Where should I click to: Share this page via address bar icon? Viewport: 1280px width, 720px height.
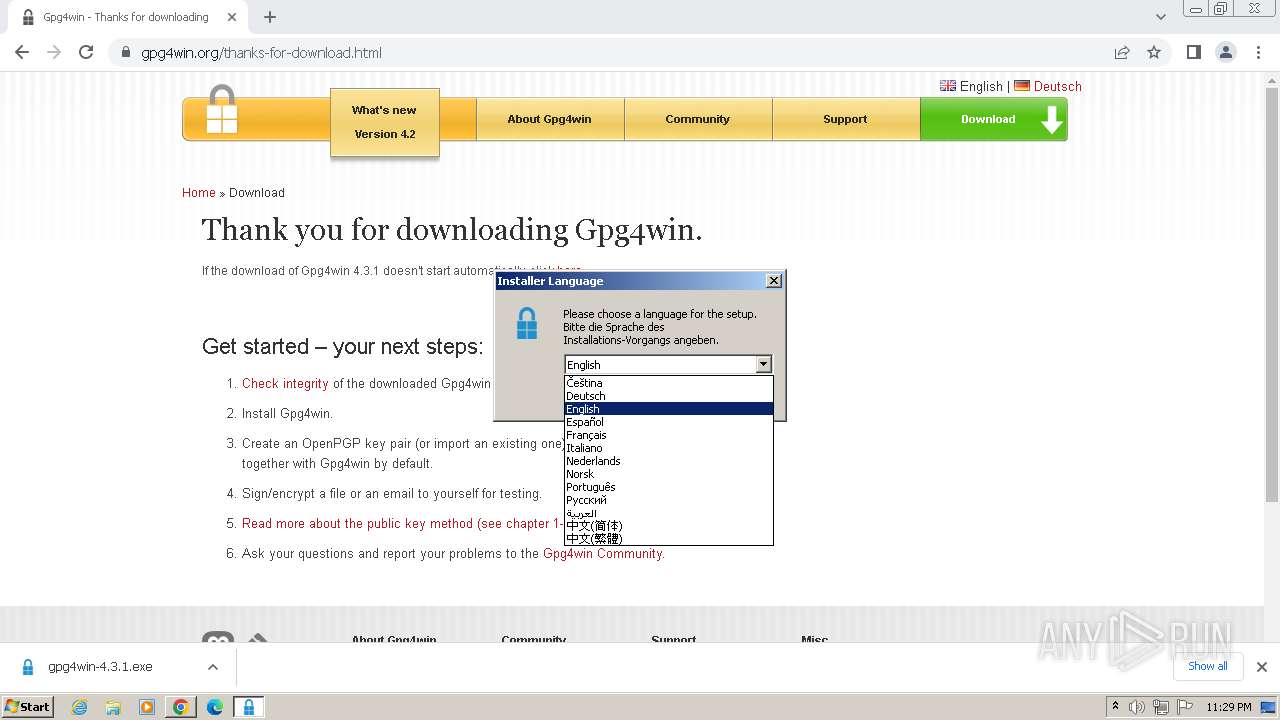click(1122, 52)
